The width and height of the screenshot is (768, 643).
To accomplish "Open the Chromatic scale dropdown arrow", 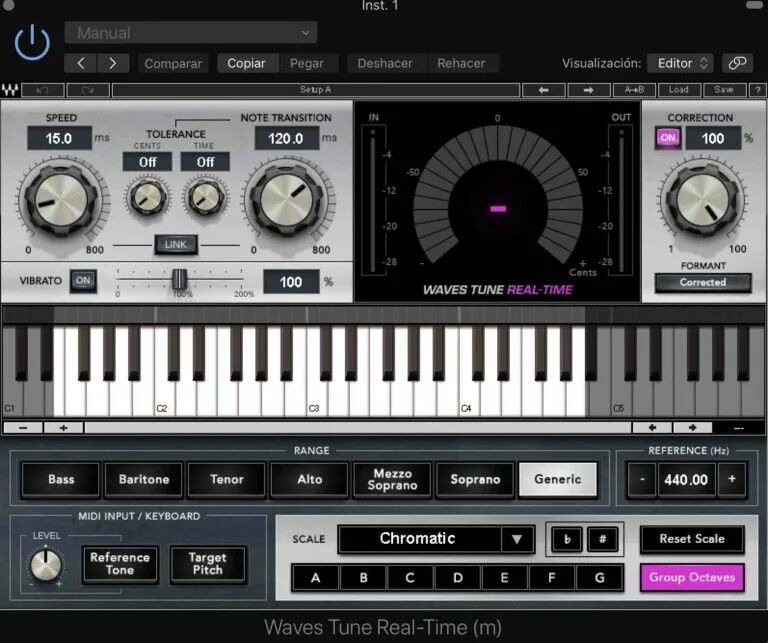I will pos(517,539).
